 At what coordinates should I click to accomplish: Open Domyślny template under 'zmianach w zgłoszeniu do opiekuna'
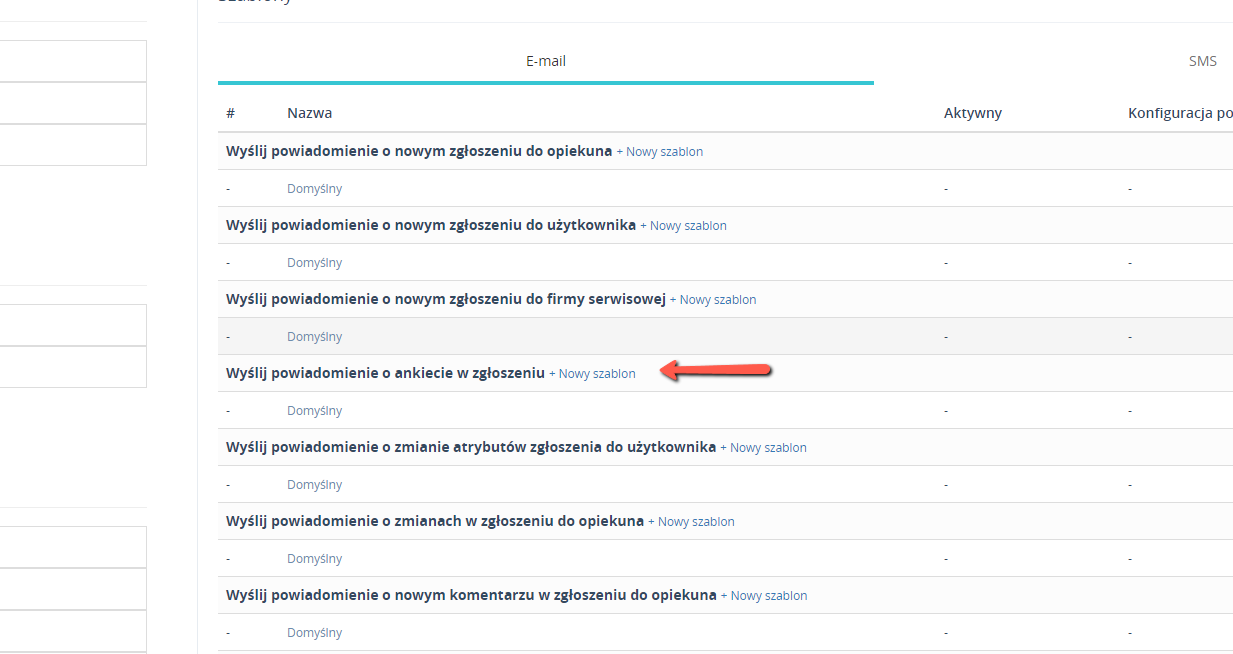click(x=314, y=559)
